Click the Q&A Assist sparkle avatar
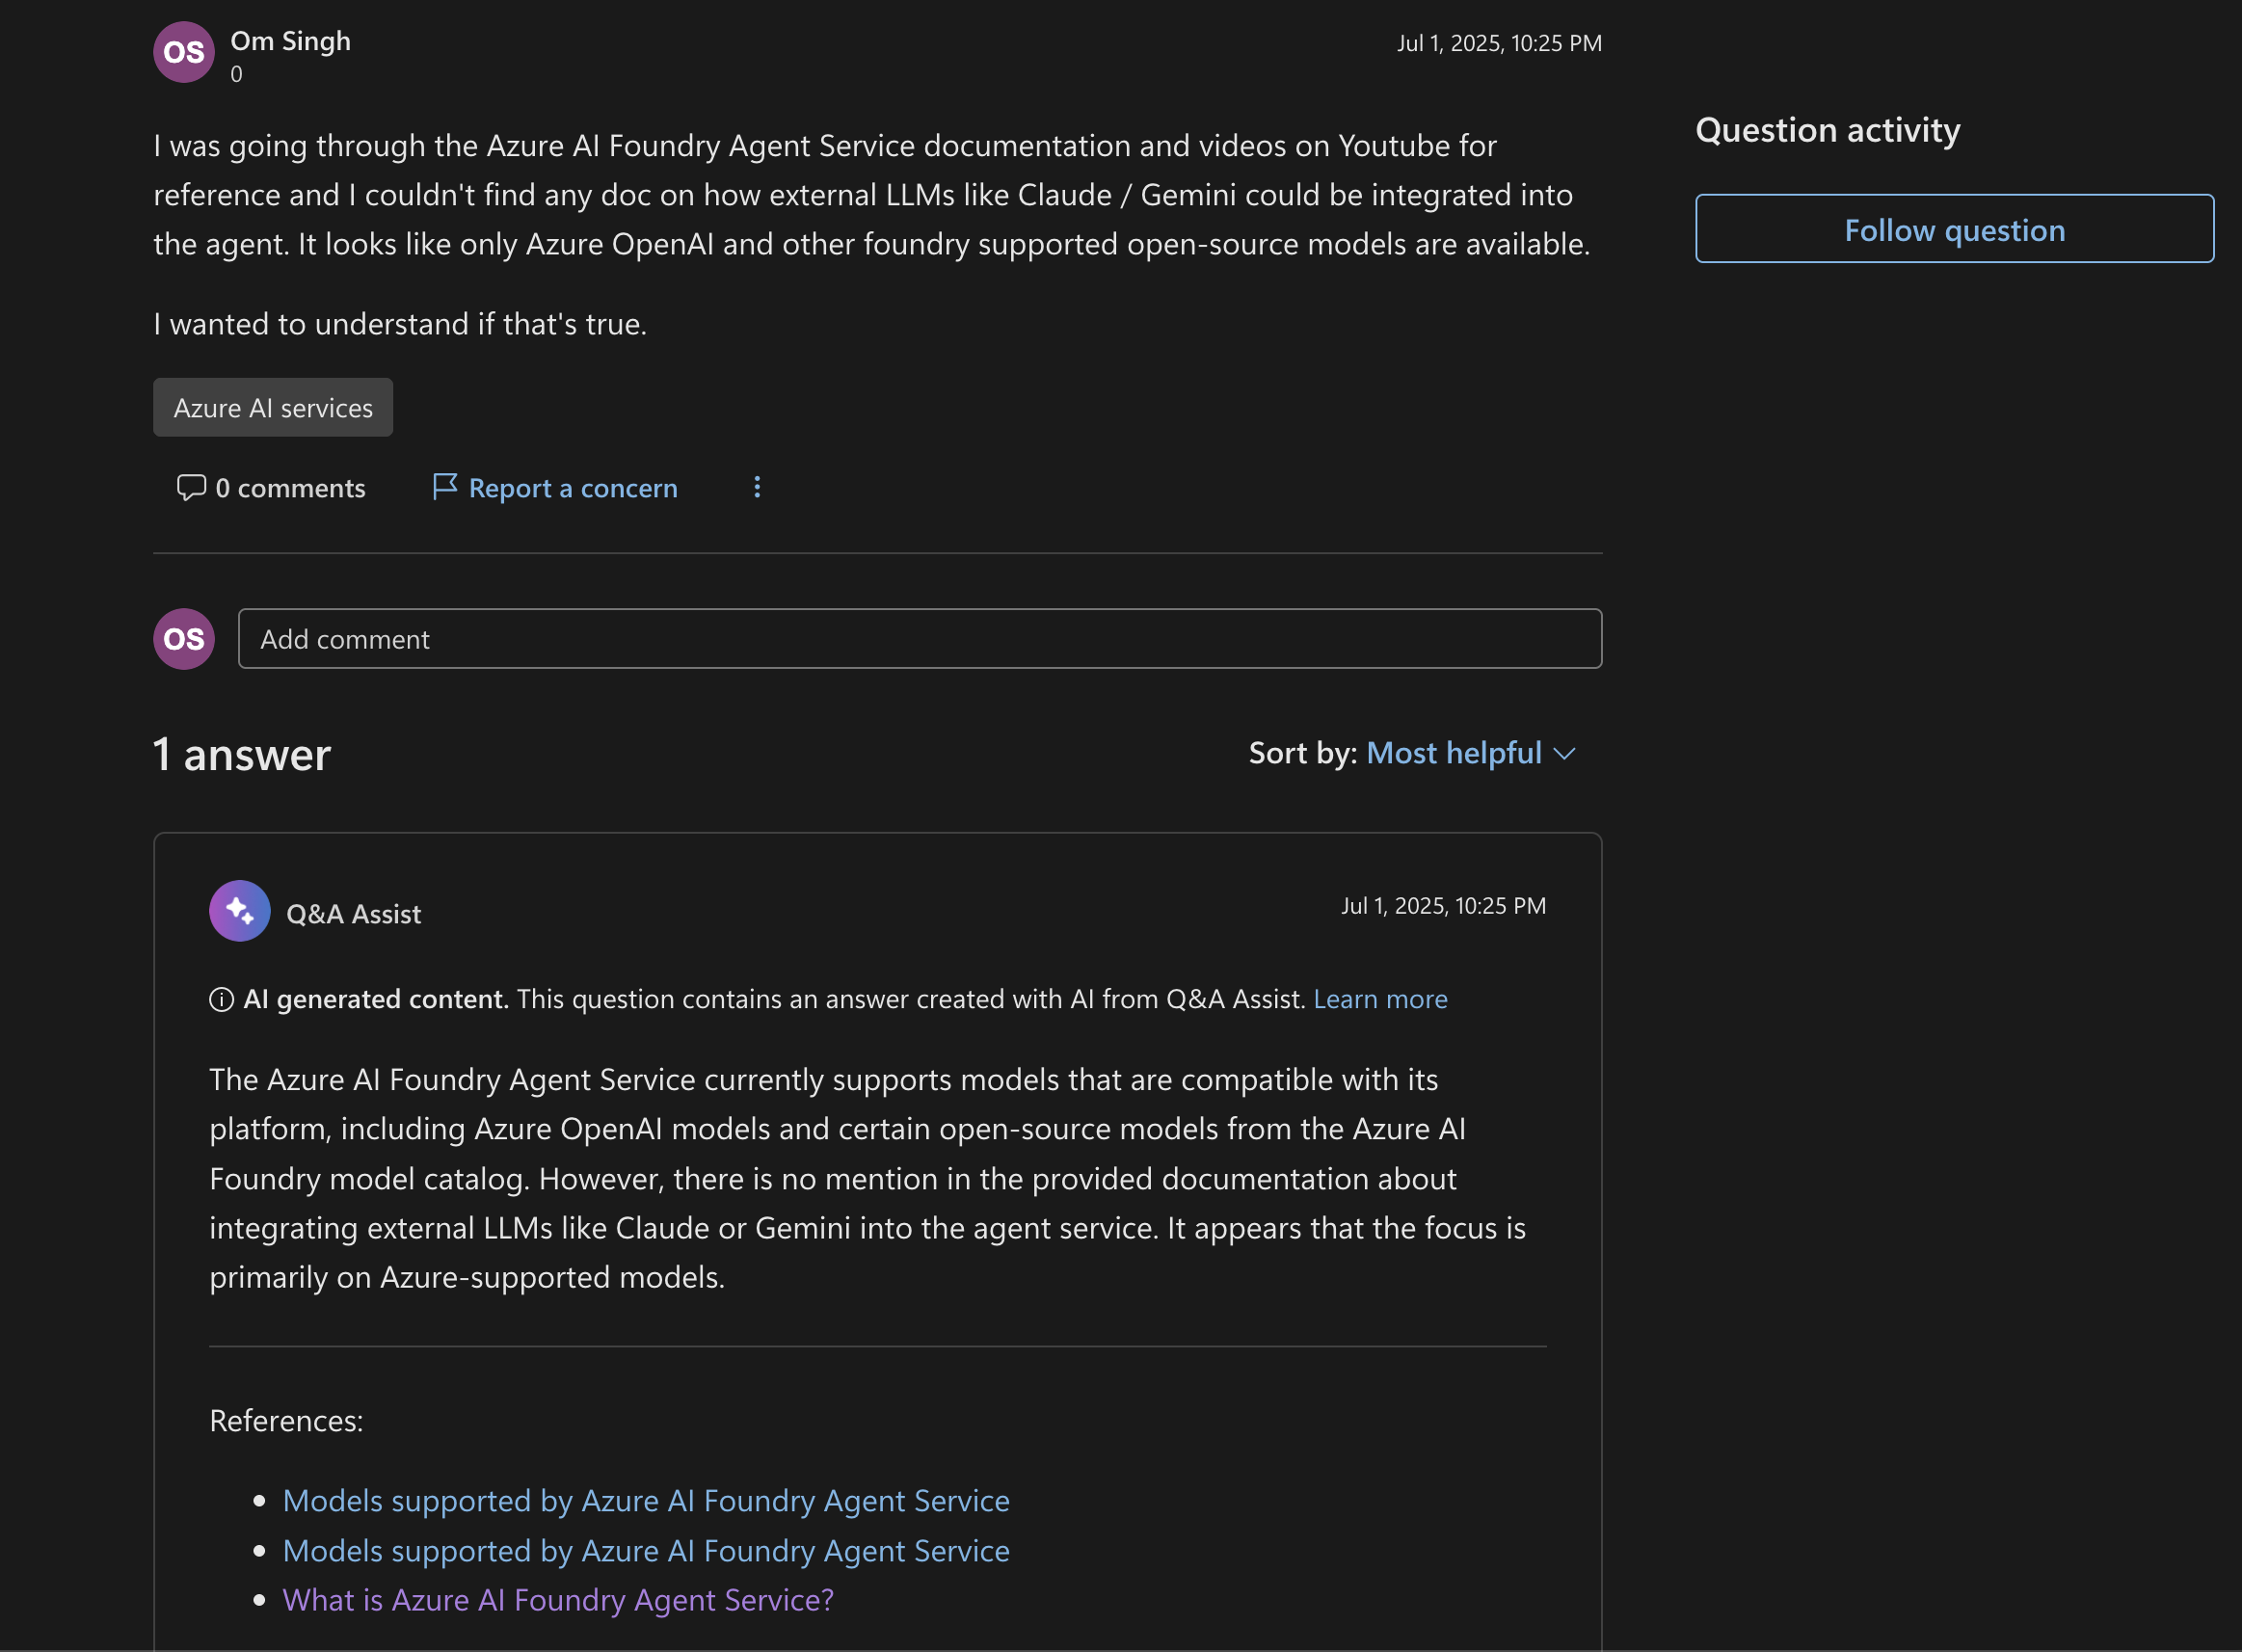This screenshot has width=2242, height=1652. pos(240,911)
